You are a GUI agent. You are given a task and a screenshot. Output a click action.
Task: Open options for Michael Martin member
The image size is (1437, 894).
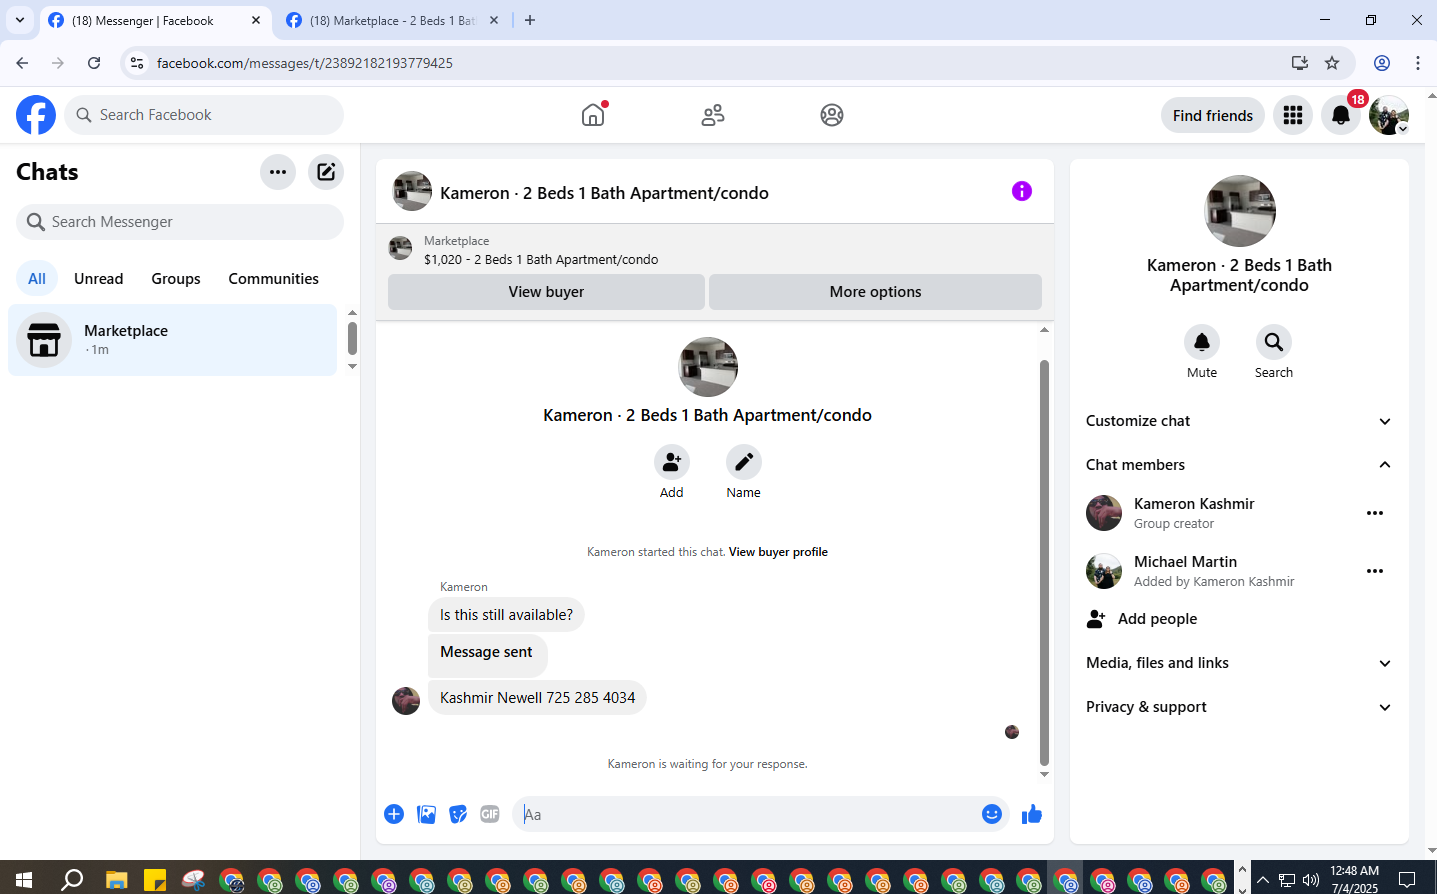pos(1375,571)
